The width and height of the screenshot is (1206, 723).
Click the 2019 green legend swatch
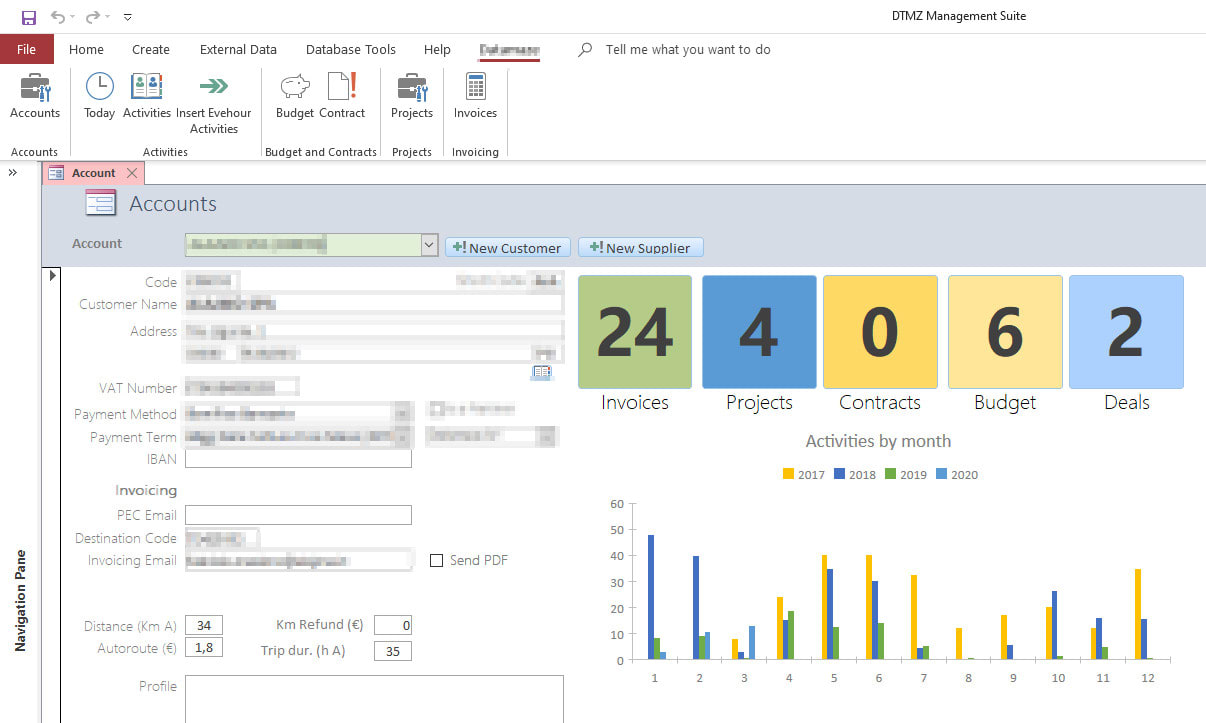(890, 474)
